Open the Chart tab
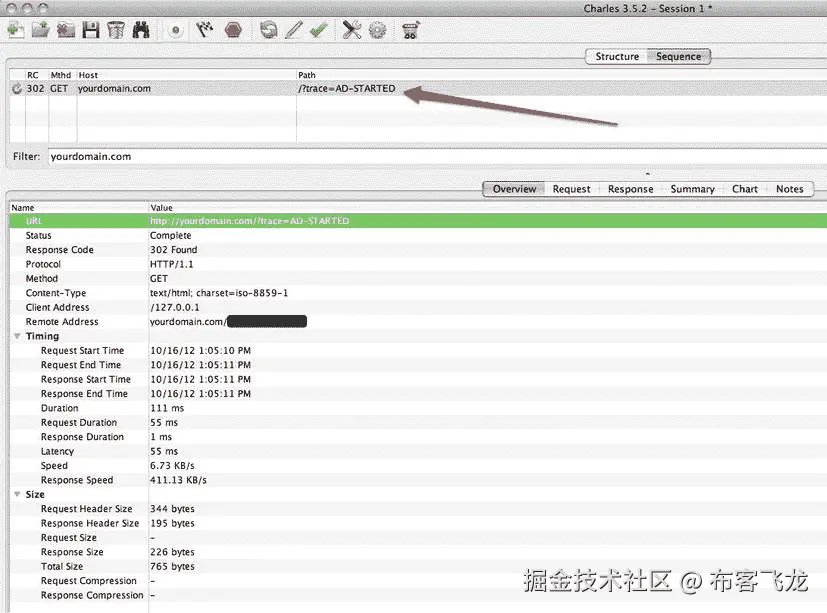The image size is (827, 613). [x=745, y=189]
